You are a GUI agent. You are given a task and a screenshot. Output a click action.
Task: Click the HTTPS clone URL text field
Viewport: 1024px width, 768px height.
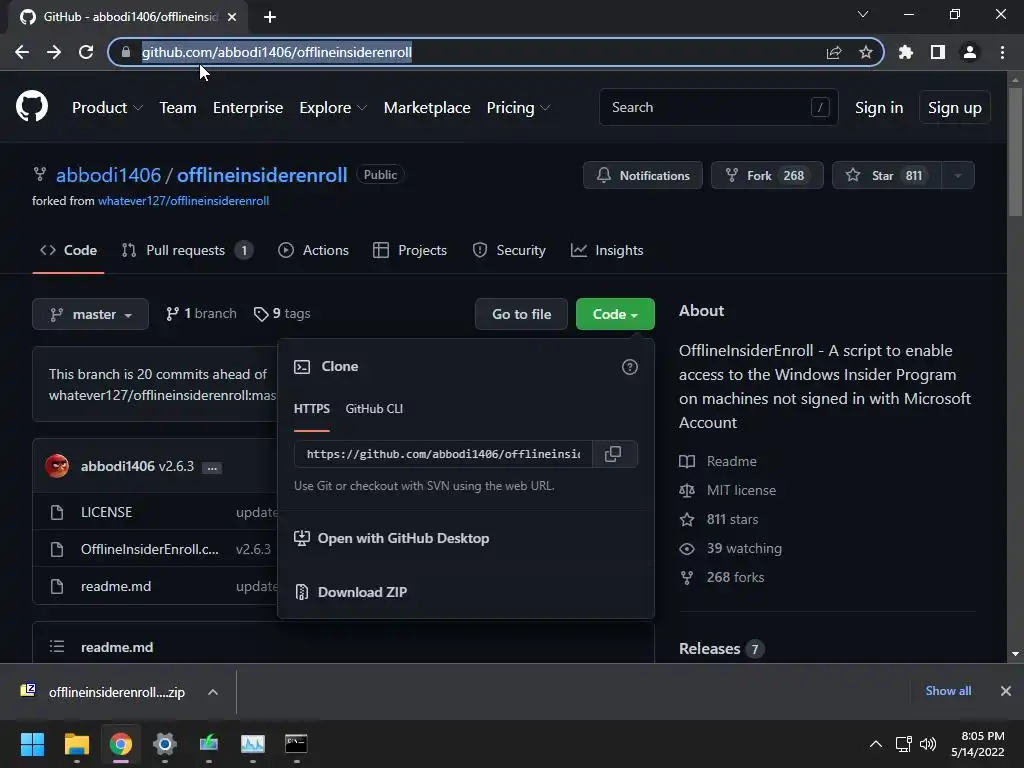pyautogui.click(x=443, y=454)
